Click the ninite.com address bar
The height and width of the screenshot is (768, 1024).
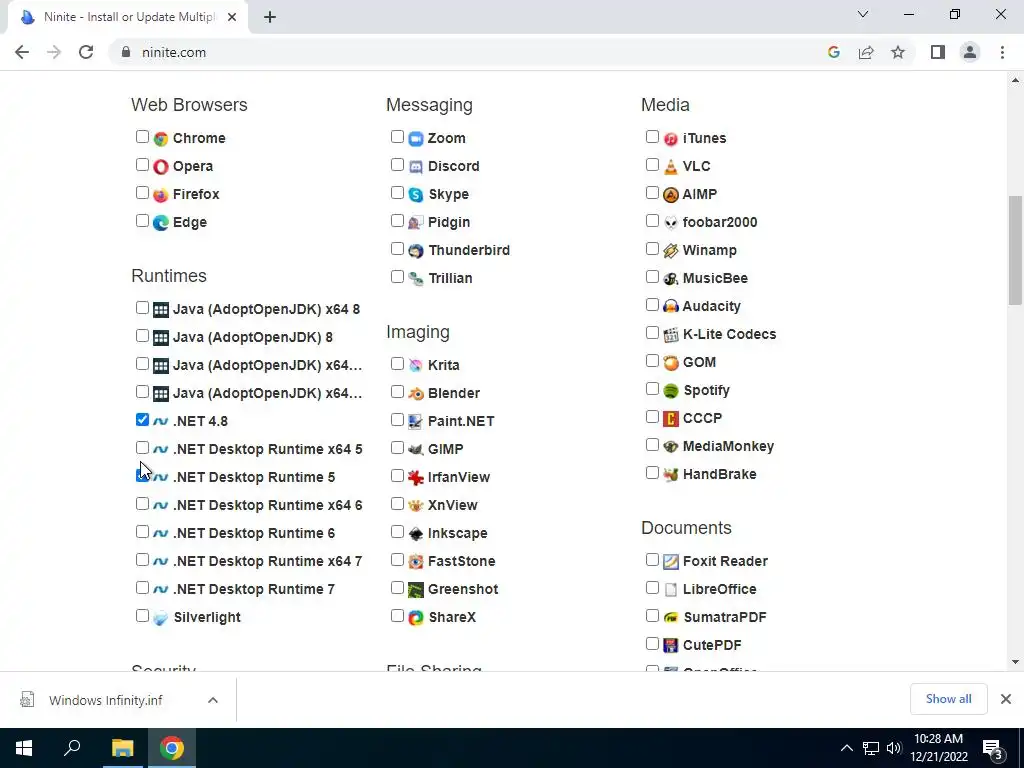point(468,52)
